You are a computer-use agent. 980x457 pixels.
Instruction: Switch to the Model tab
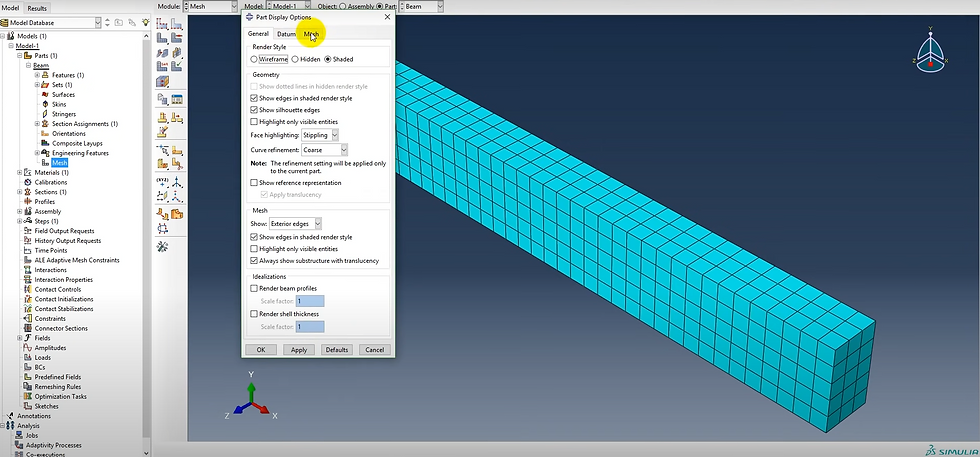point(12,8)
